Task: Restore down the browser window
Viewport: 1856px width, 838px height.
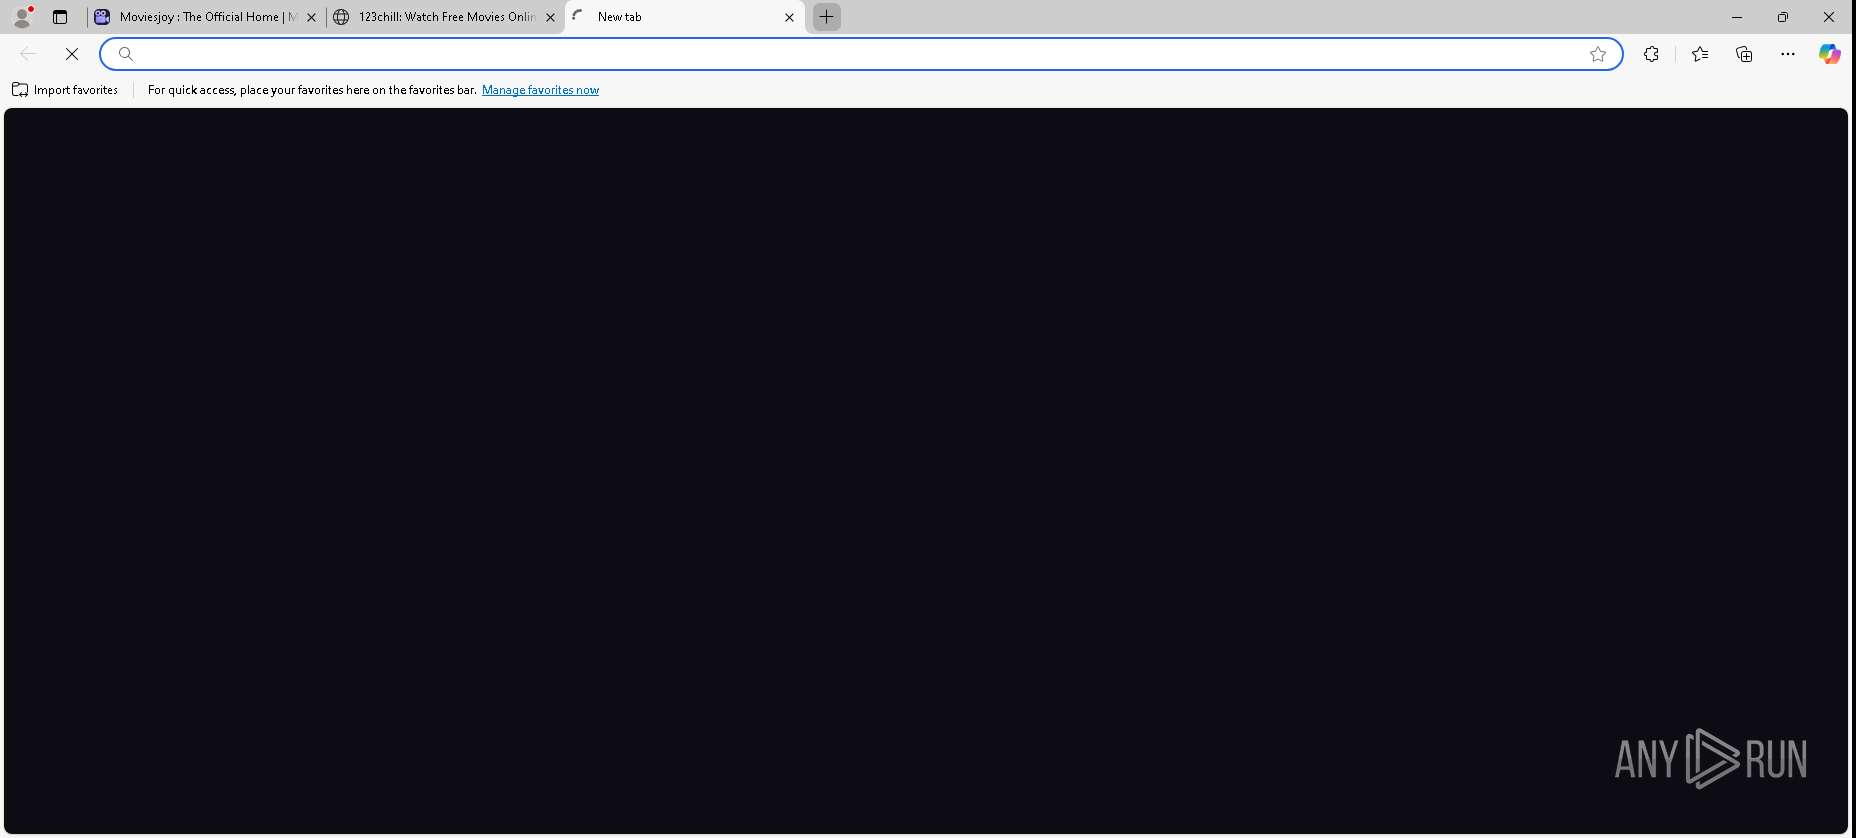Action: point(1783,17)
